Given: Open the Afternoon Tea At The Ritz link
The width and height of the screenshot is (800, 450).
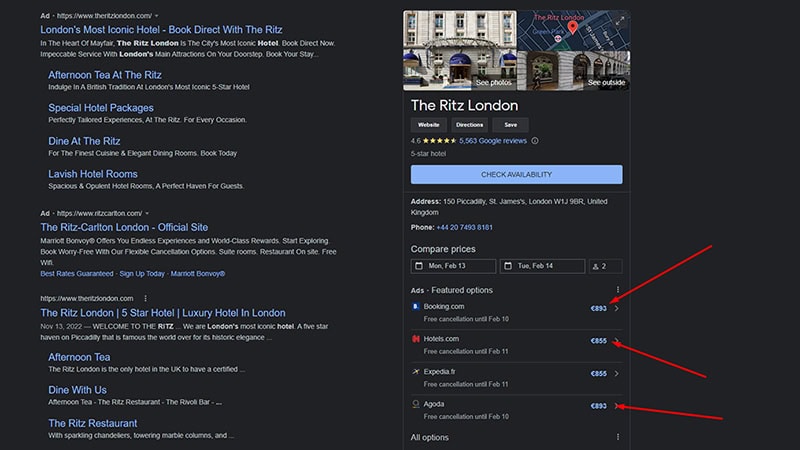Looking at the screenshot, I should coord(105,75).
